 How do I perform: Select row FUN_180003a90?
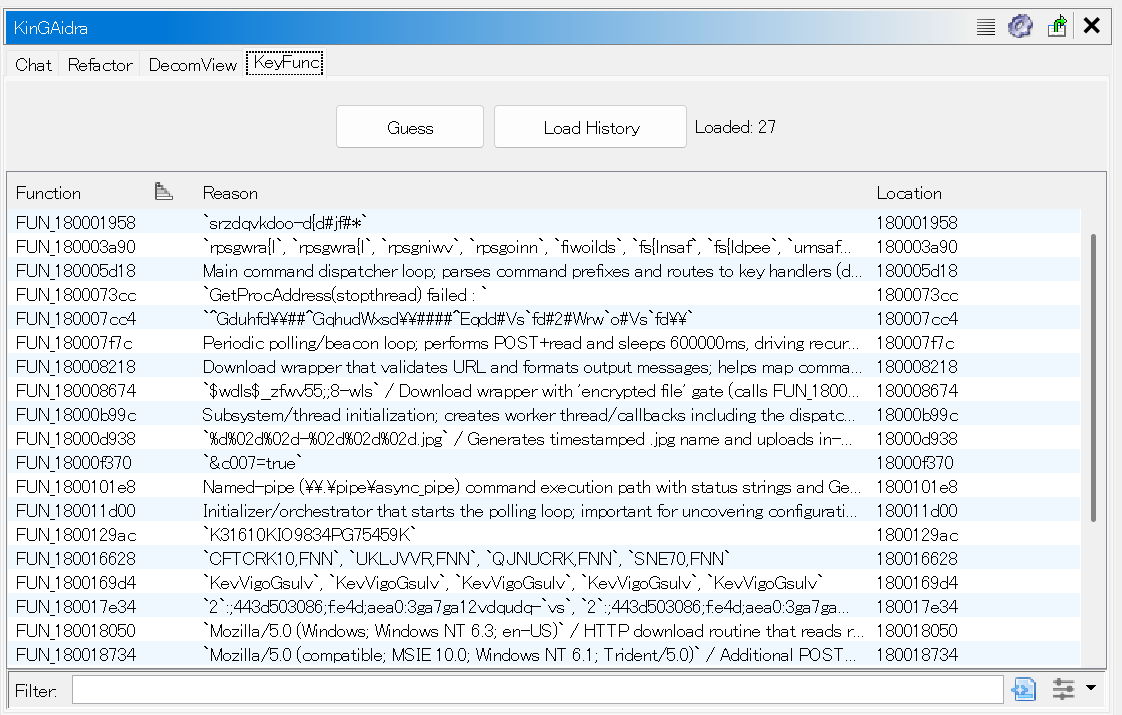[x=545, y=247]
